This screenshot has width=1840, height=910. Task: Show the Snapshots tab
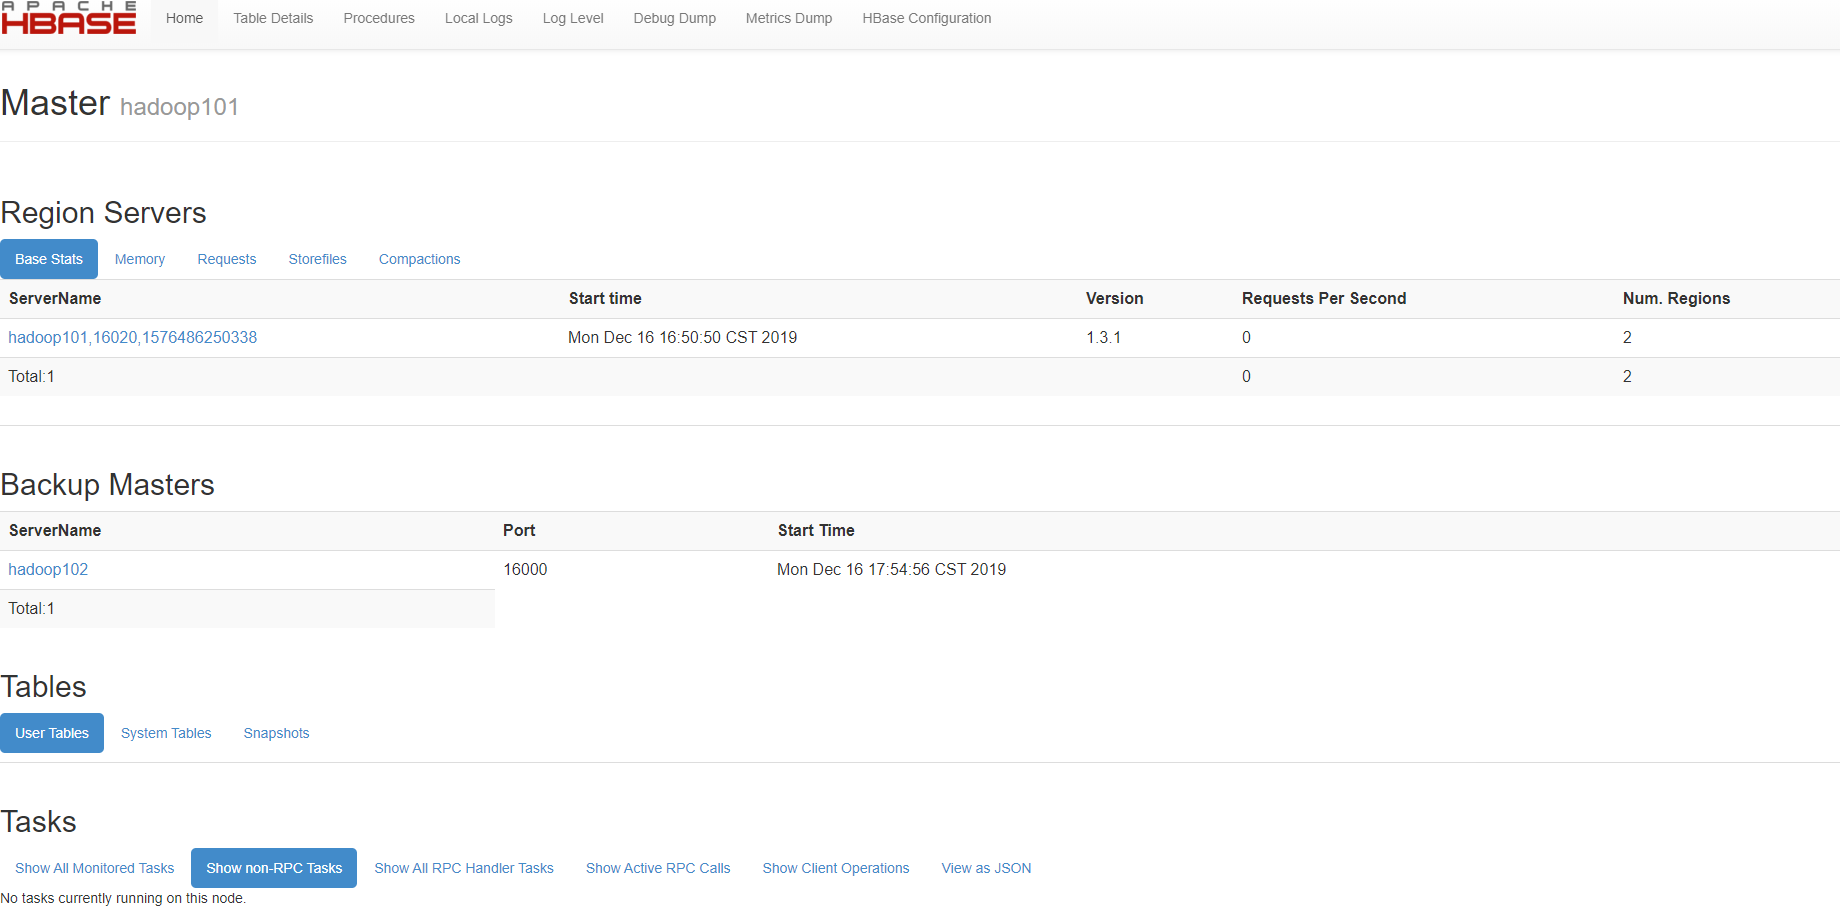(x=276, y=733)
